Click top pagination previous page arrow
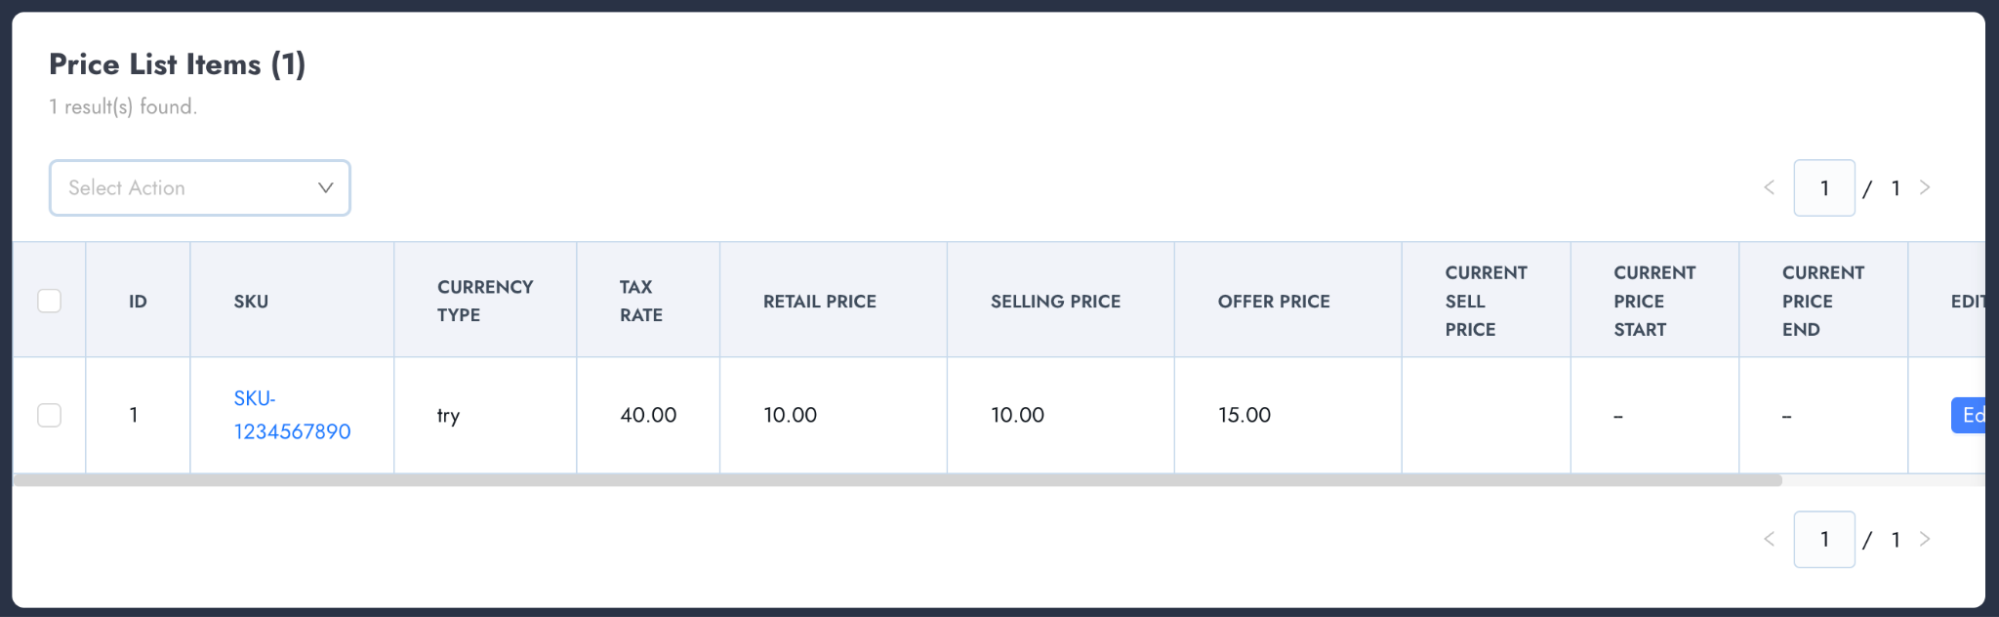 (1769, 188)
